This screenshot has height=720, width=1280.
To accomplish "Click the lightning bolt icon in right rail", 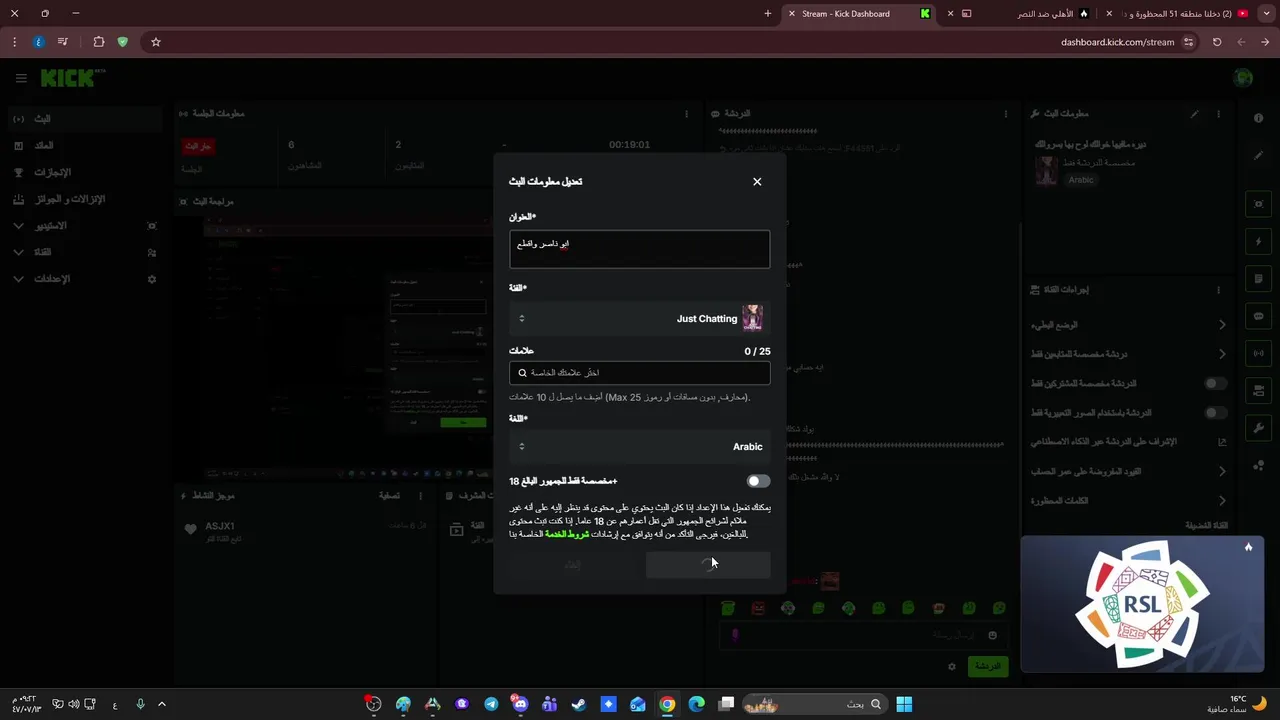I will (x=1258, y=242).
